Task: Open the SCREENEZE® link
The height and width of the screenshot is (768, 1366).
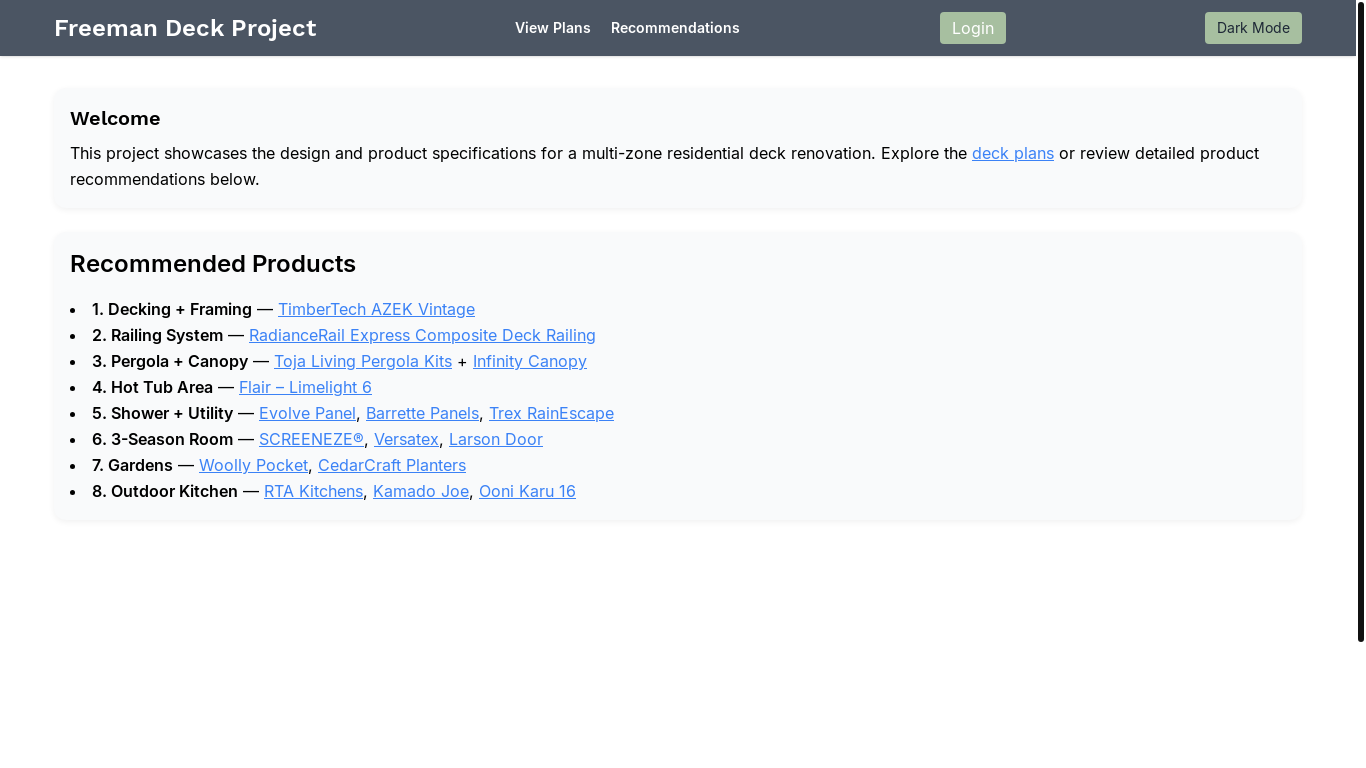Action: tap(311, 439)
